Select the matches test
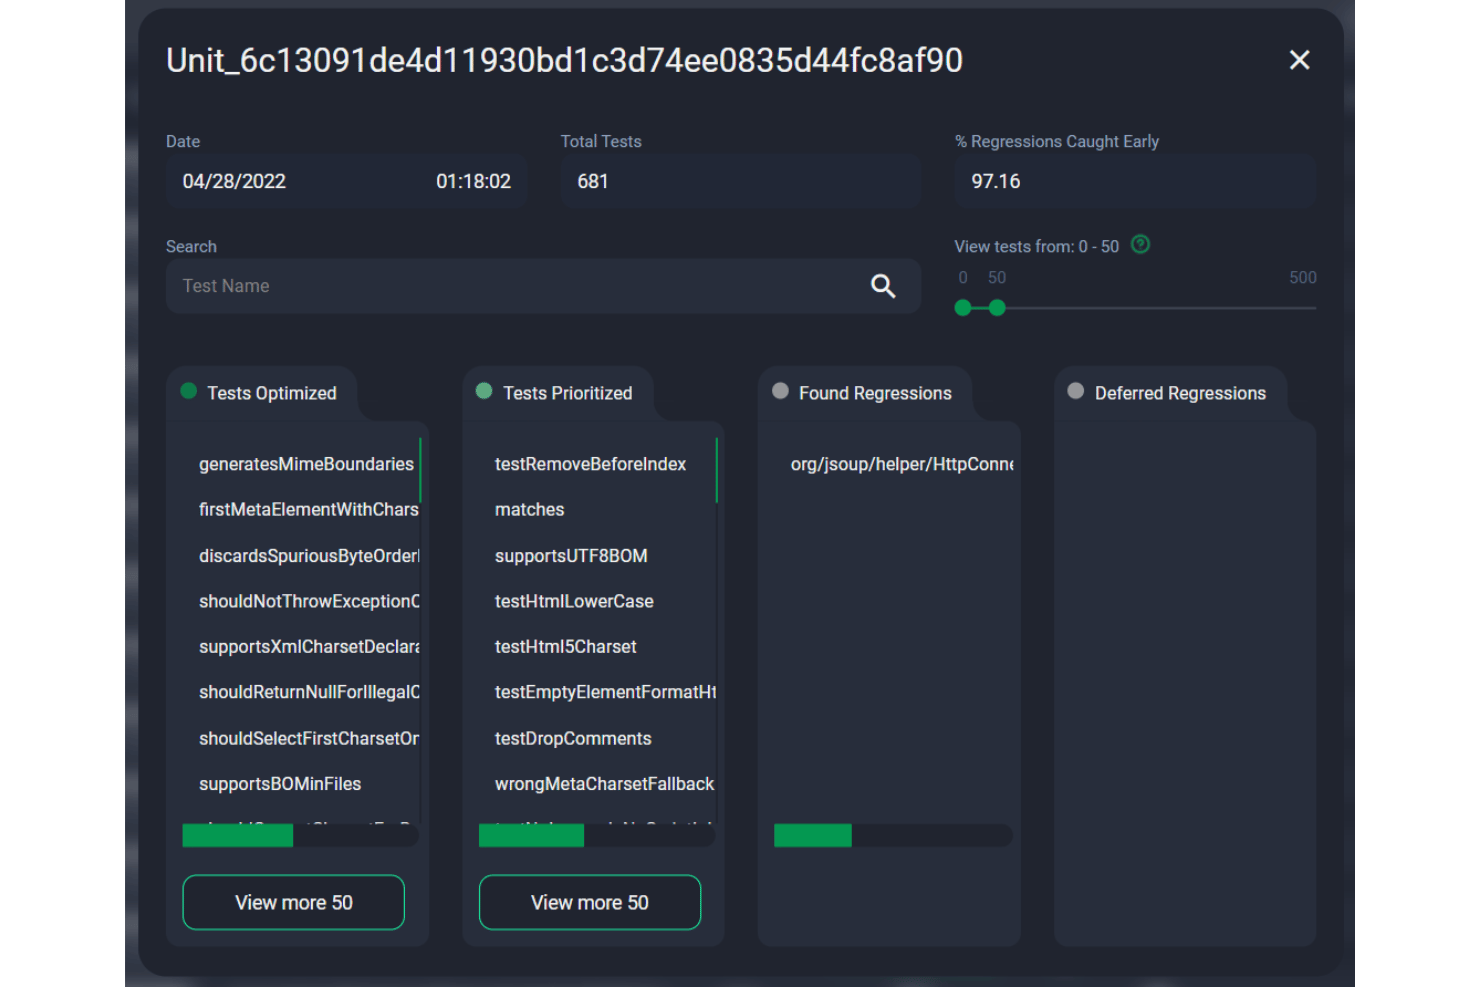This screenshot has width=1480, height=987. 529,510
